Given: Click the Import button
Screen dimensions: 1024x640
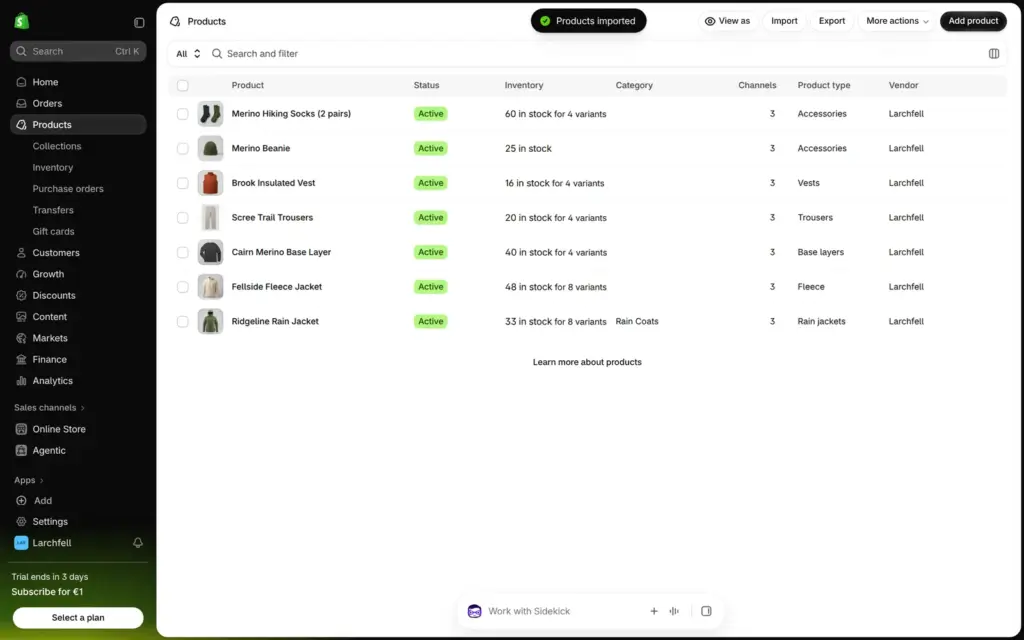Looking at the screenshot, I should point(784,21).
